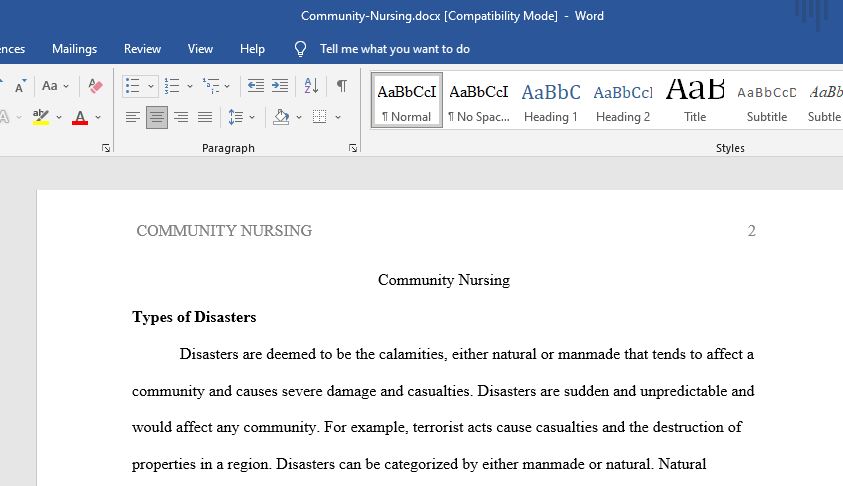Click the Tell me lightbulb icon
Viewport: 843px width, 486px height.
tap(300, 49)
